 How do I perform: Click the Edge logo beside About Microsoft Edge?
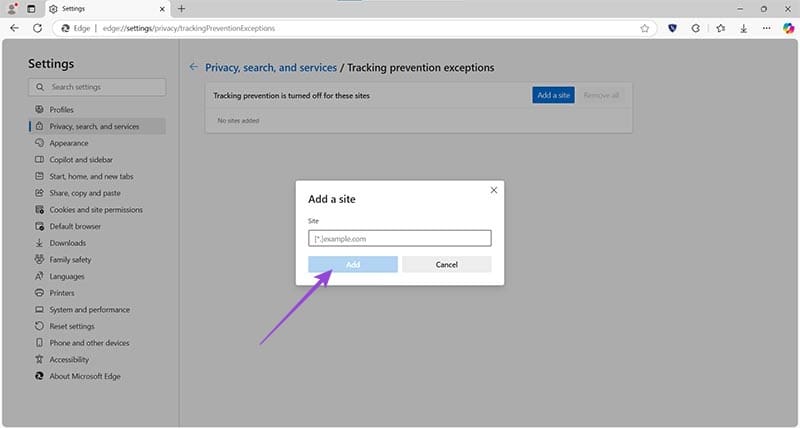(x=39, y=376)
